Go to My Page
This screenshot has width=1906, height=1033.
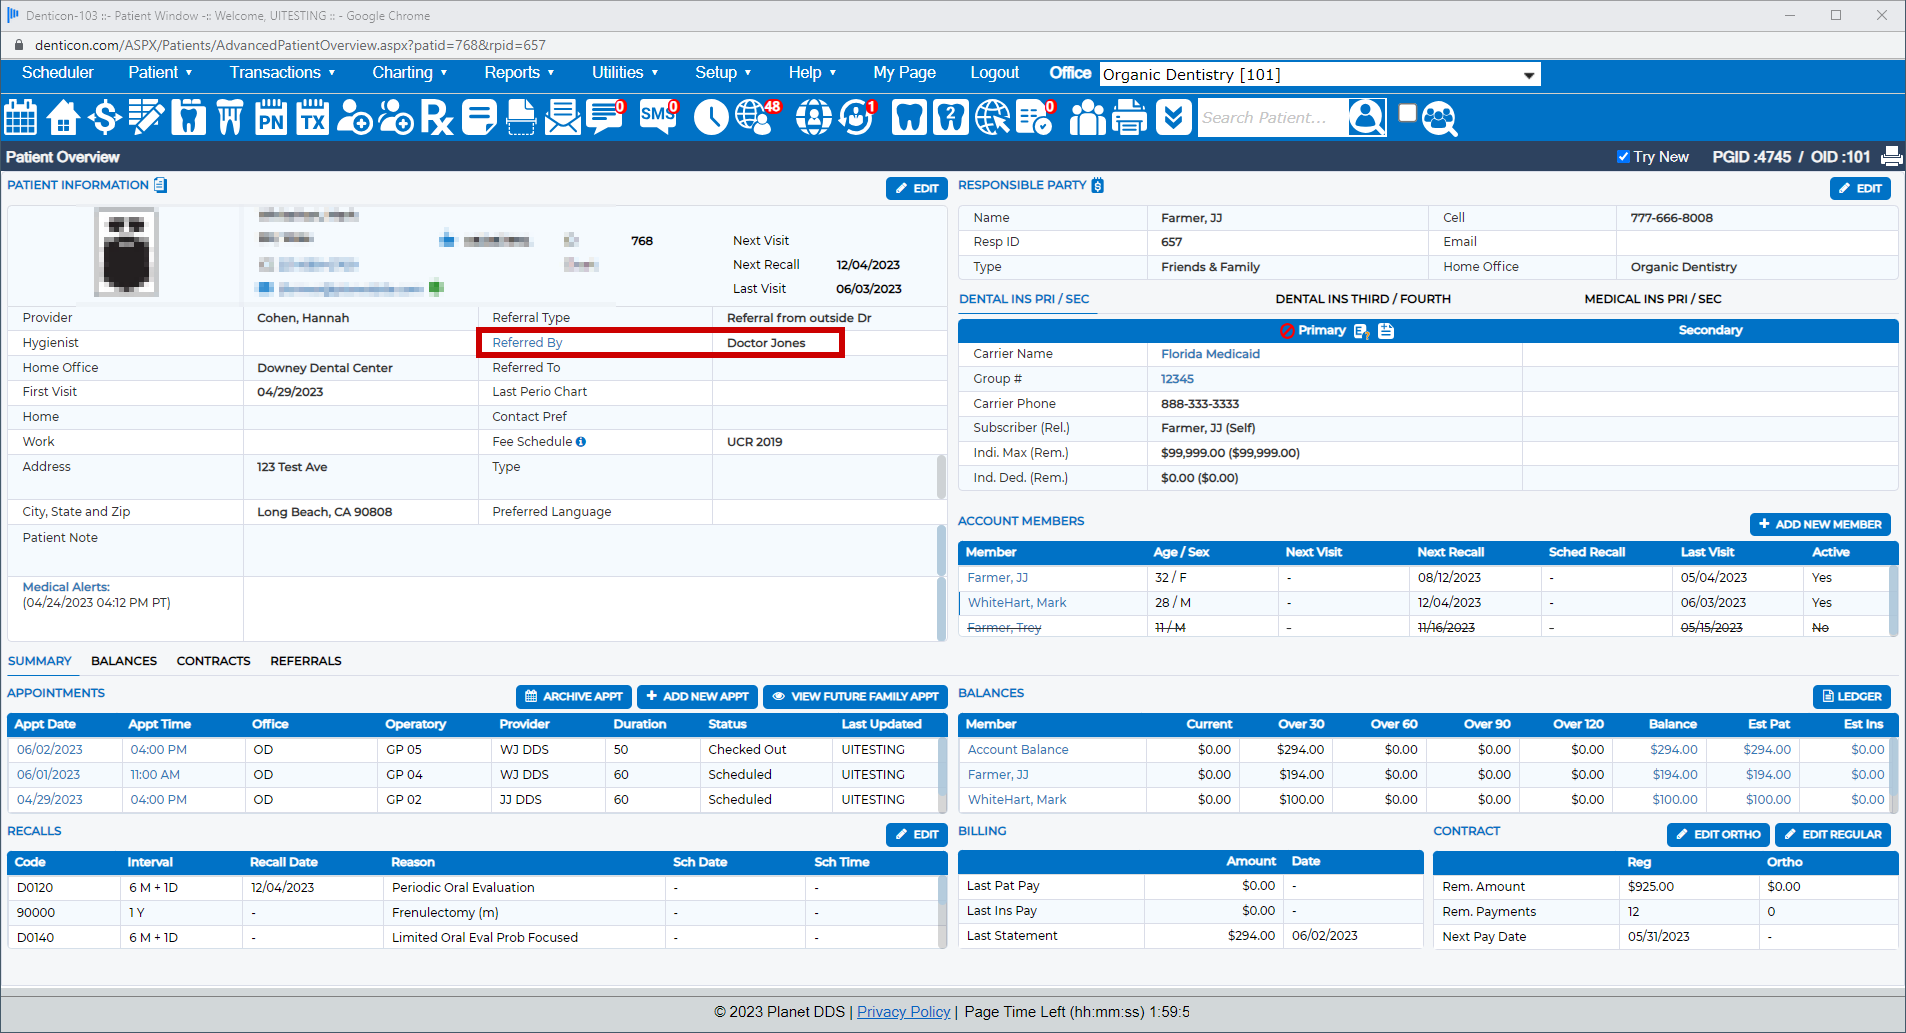pyautogui.click(x=904, y=72)
